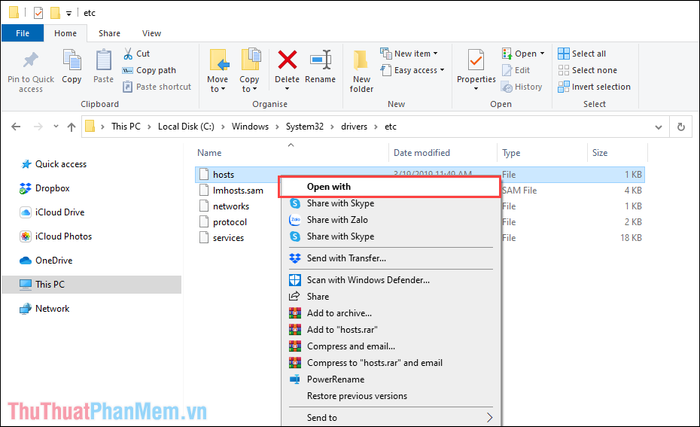Open recent locations dropdown arrow

tap(56, 126)
